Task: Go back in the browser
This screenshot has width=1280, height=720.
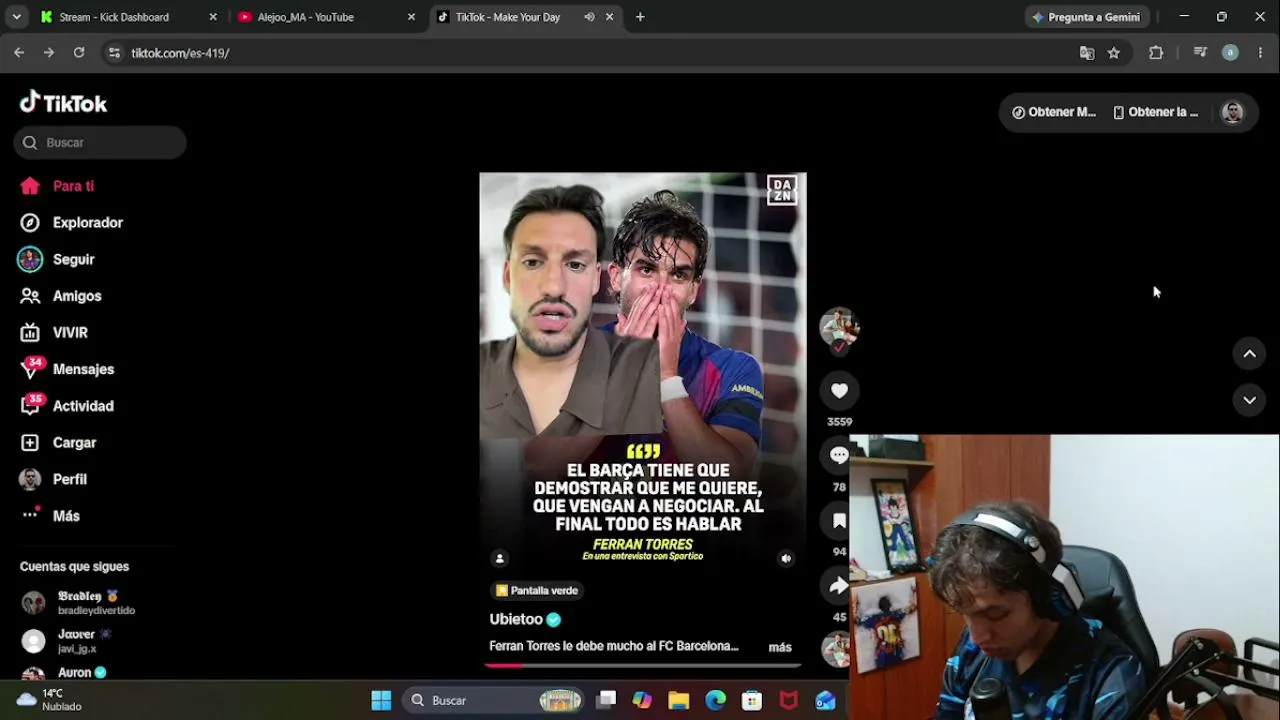Action: (19, 53)
